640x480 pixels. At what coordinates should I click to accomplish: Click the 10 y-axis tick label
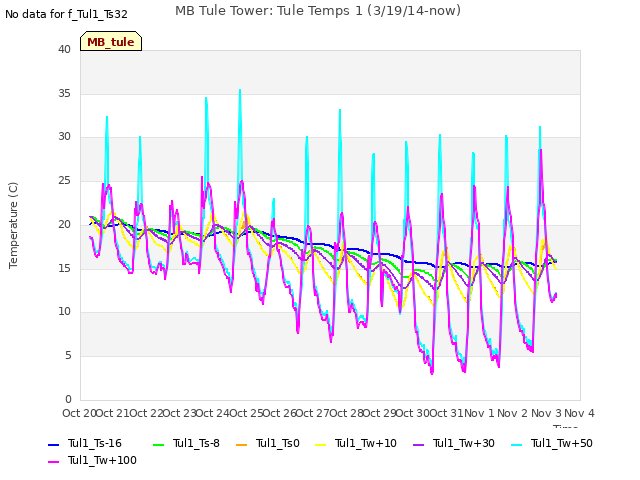click(x=64, y=312)
